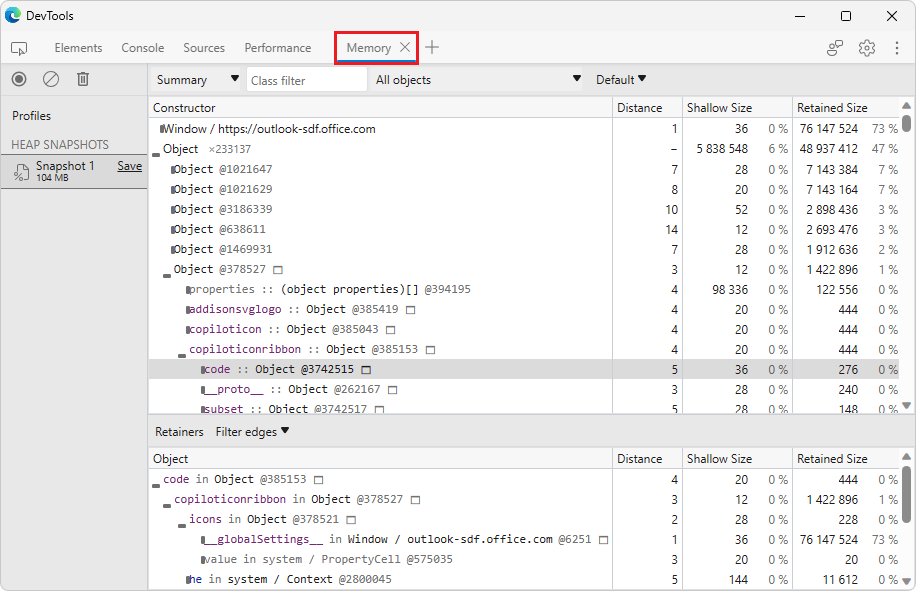The image size is (916, 591).
Task: Open the All objects filter dropdown
Action: [x=477, y=80]
